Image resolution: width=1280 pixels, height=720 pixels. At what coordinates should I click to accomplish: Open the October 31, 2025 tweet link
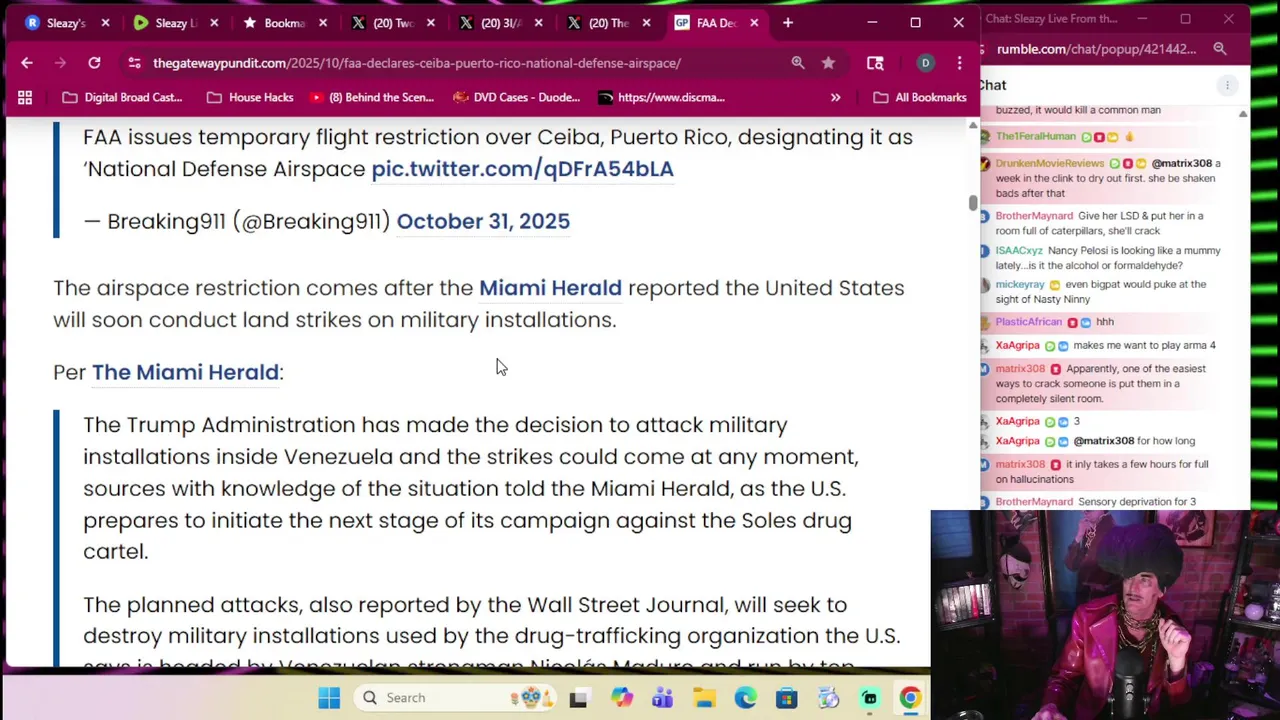(x=483, y=221)
